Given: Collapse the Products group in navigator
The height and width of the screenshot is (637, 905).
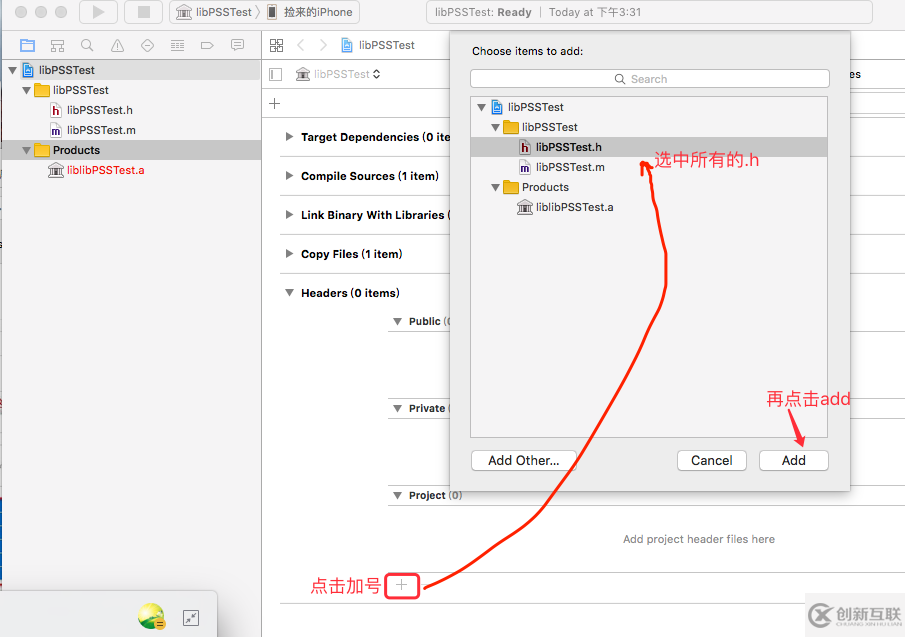Looking at the screenshot, I should pos(26,151).
